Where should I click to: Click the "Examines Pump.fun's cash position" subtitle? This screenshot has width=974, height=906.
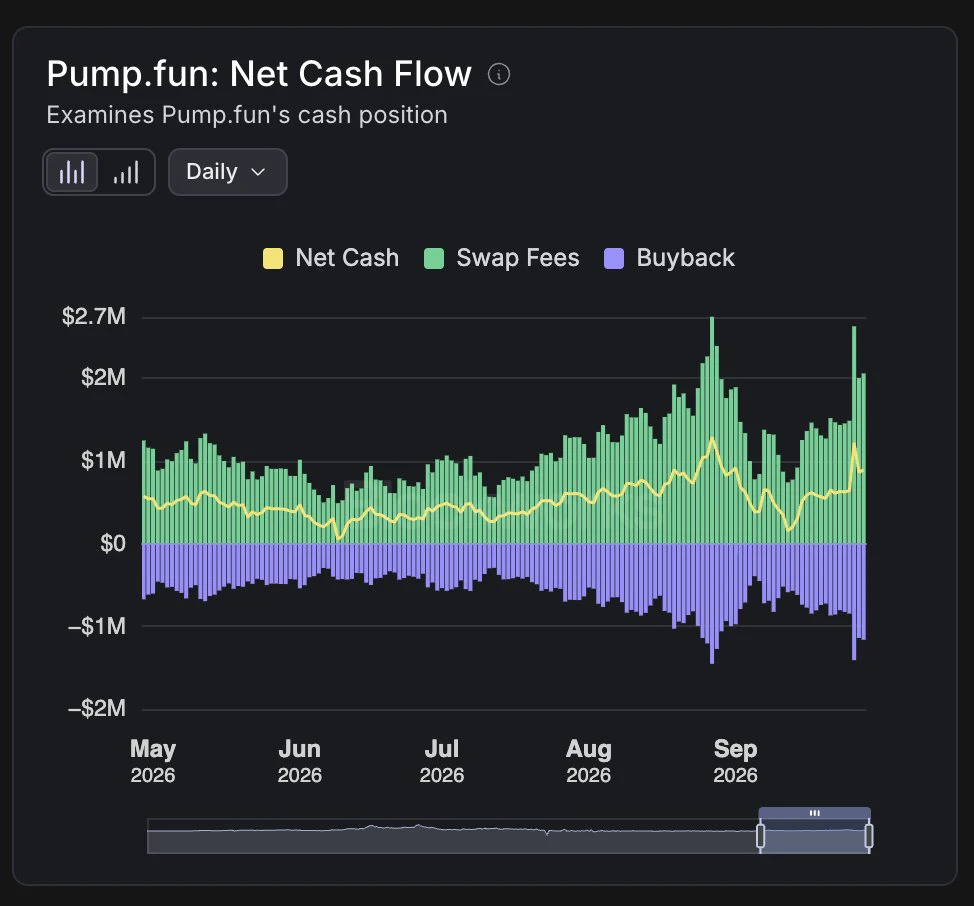[247, 116]
